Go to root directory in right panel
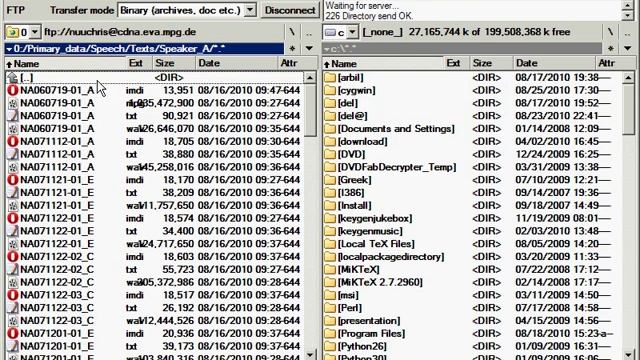 [611, 32]
